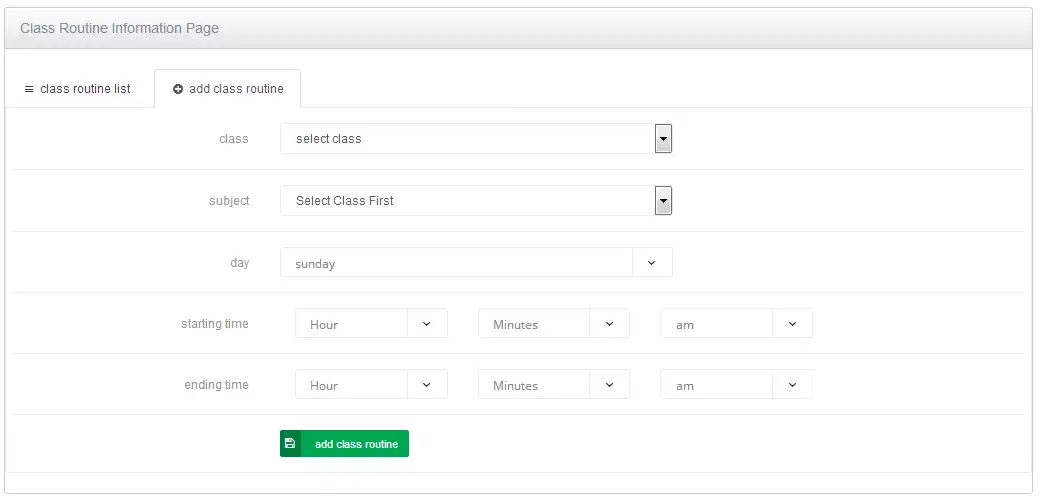Open the add class routine tab

pyautogui.click(x=228, y=88)
